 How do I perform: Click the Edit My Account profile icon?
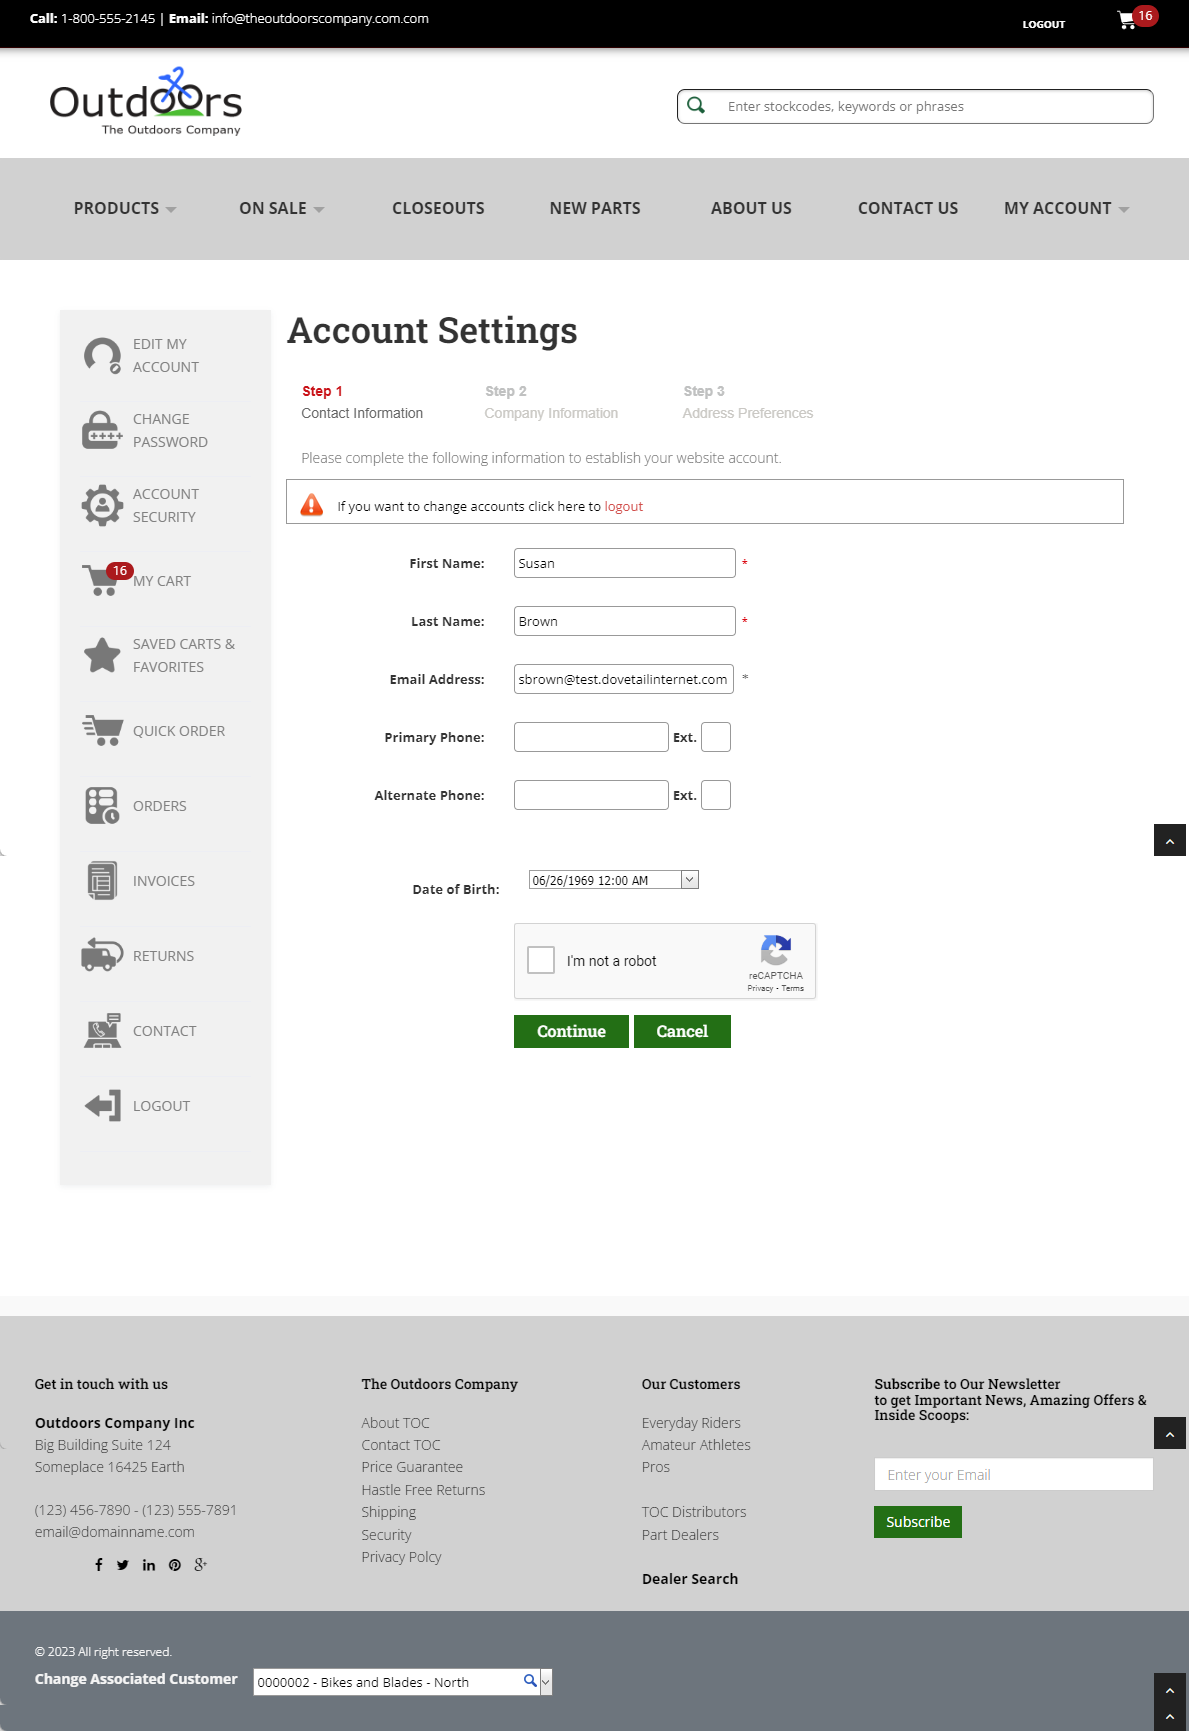102,355
